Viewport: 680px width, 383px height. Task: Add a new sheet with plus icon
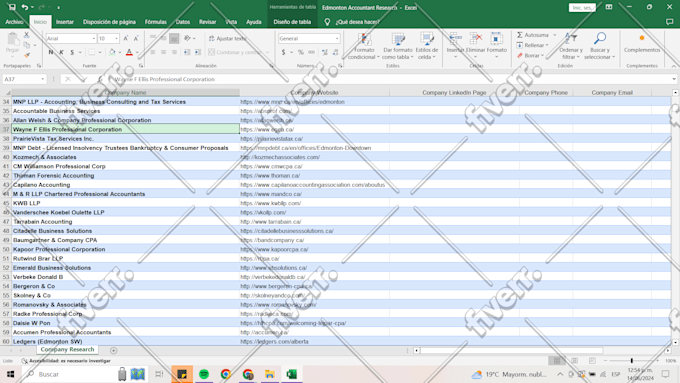click(x=113, y=350)
